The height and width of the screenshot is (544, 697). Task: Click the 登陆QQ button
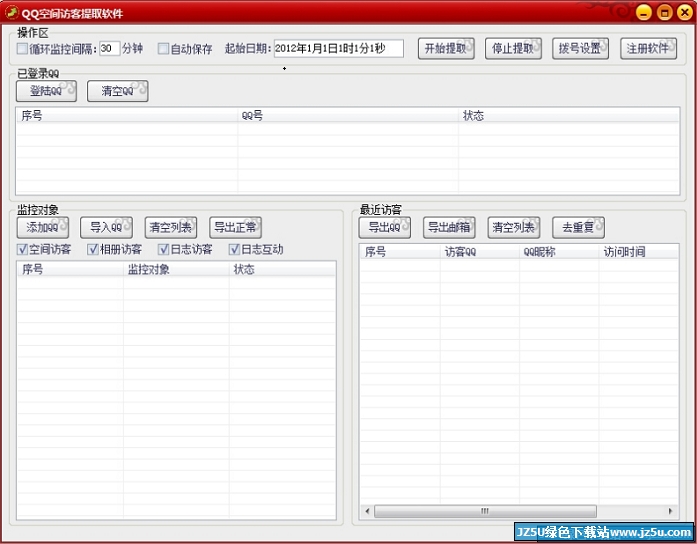[x=46, y=91]
